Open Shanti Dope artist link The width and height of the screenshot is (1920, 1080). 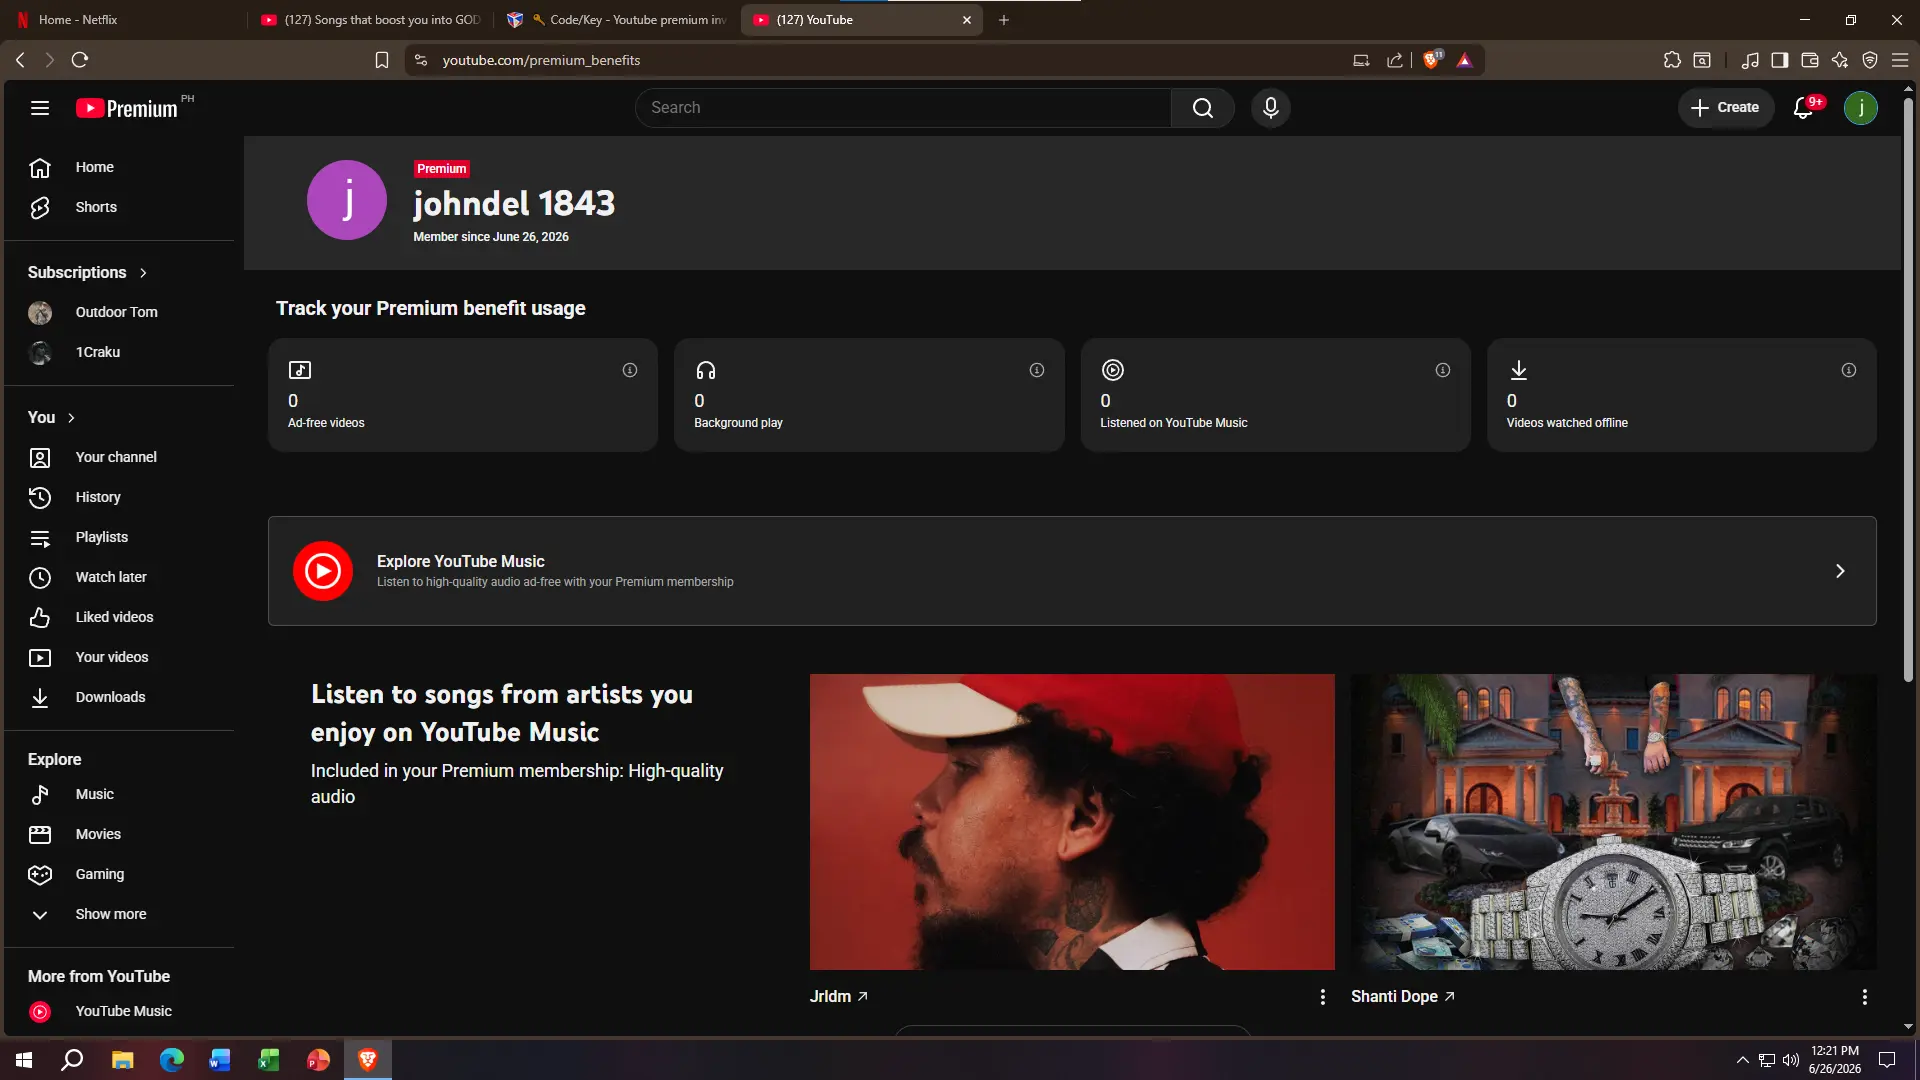pyautogui.click(x=1402, y=997)
